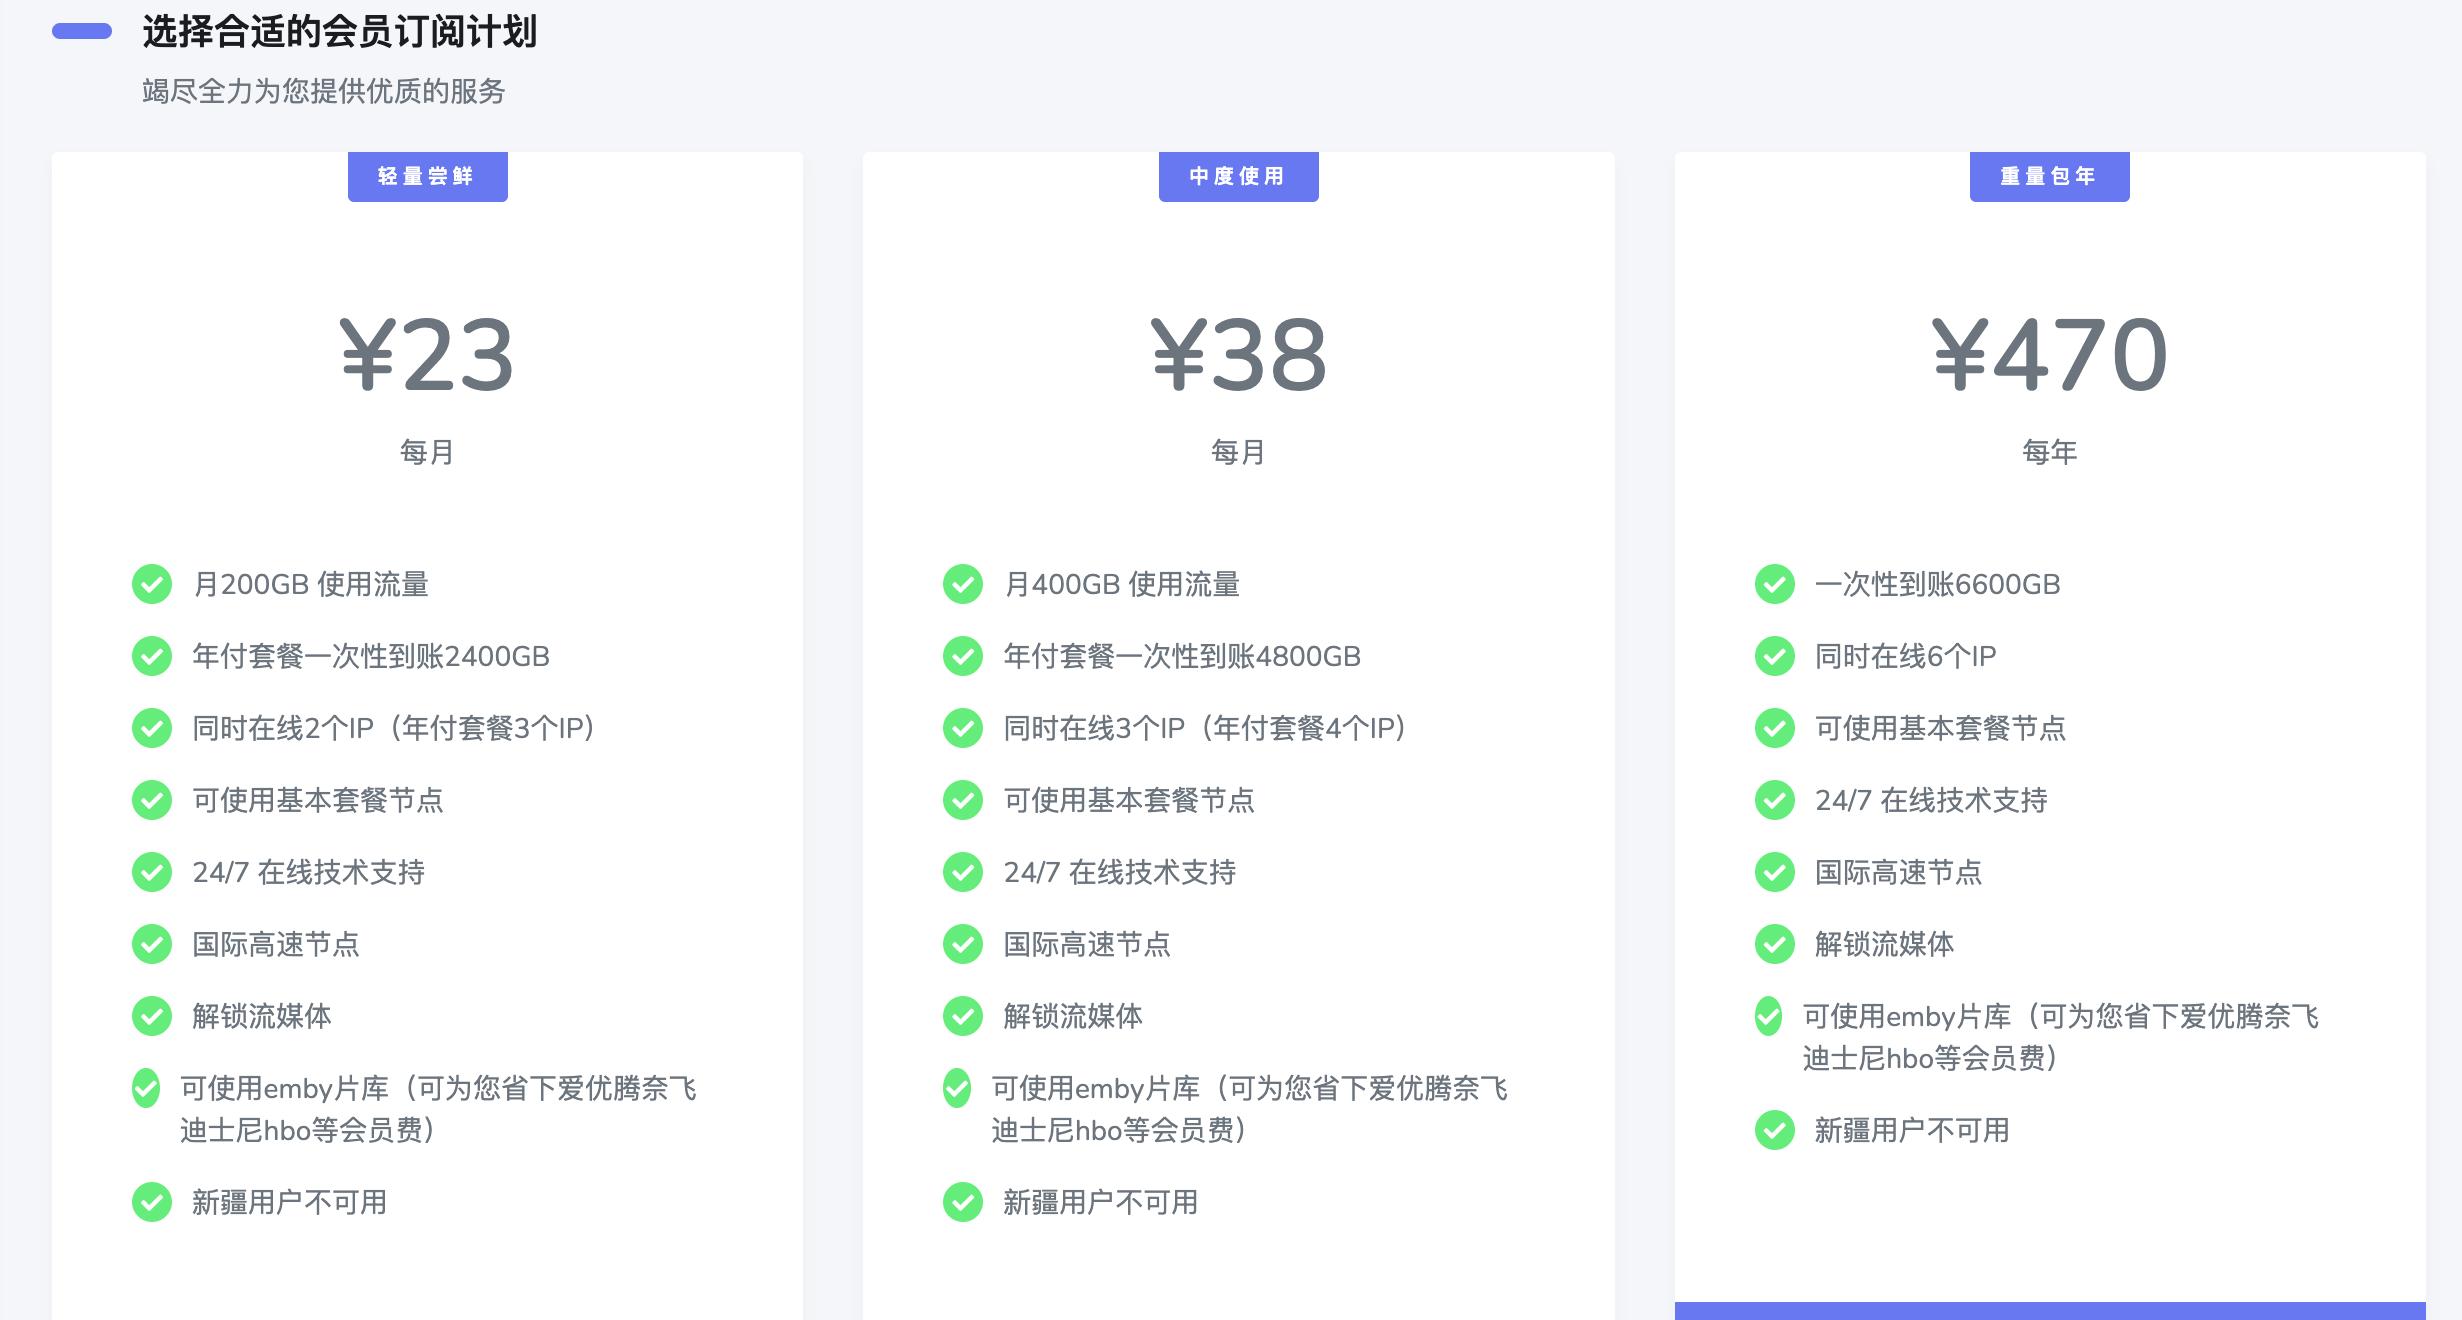The height and width of the screenshot is (1320, 2462).
Task: Click the 每年 label under ¥470
Action: point(2050,452)
